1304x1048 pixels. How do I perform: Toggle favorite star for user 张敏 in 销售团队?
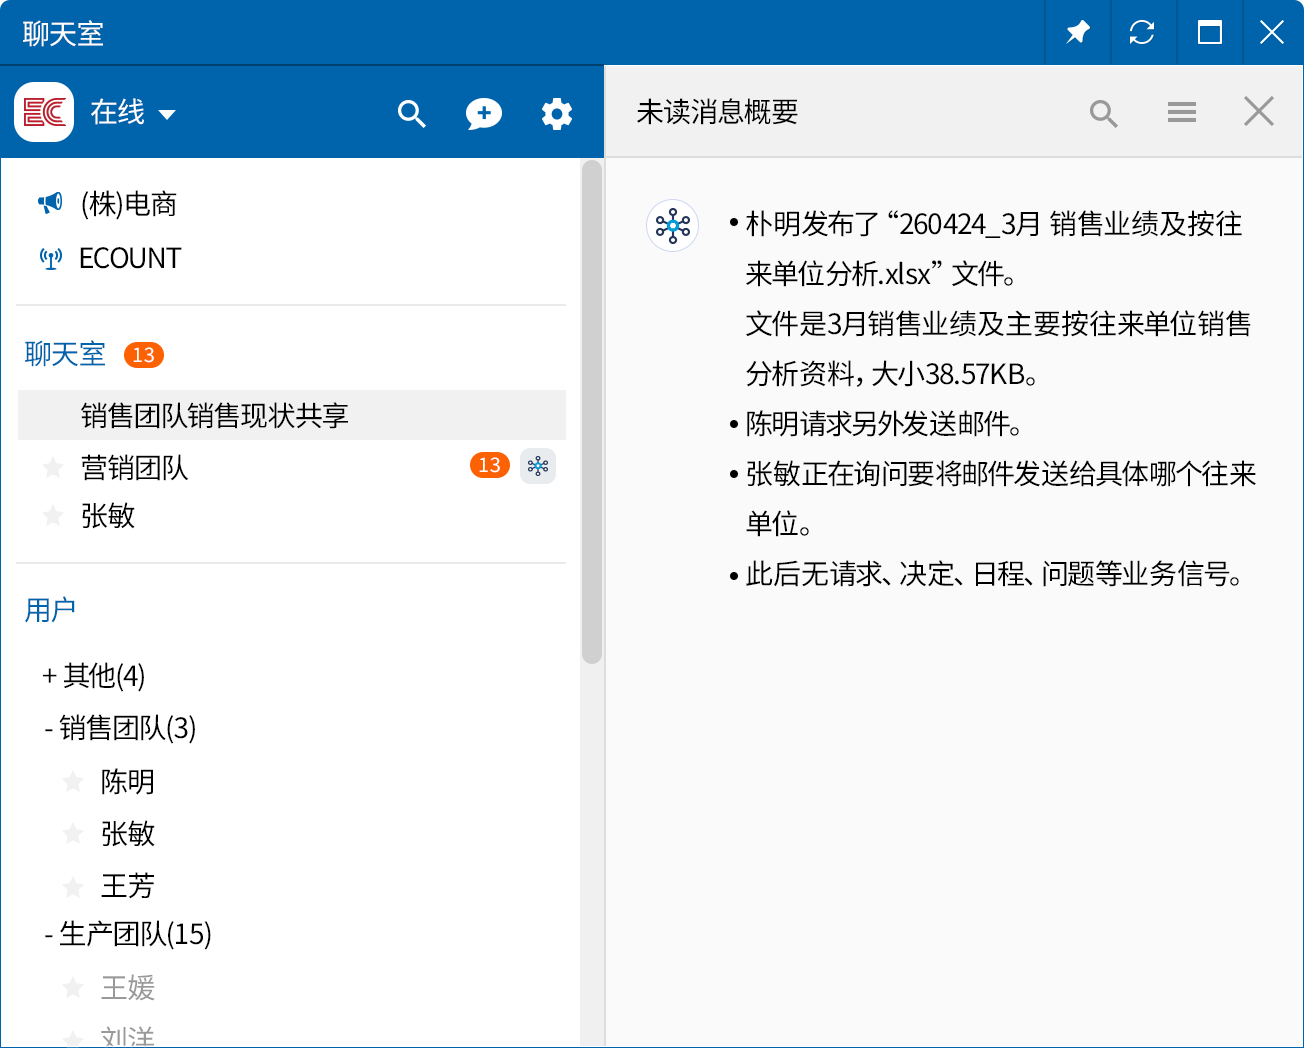73,834
